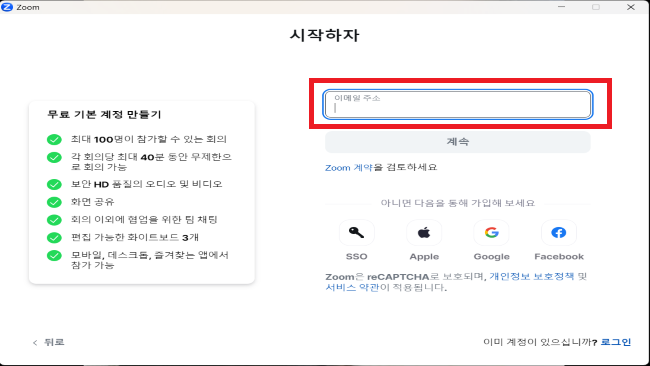Click the 편집 가능한 화이트보드 3개 line
The image size is (650, 366).
(x=135, y=238)
